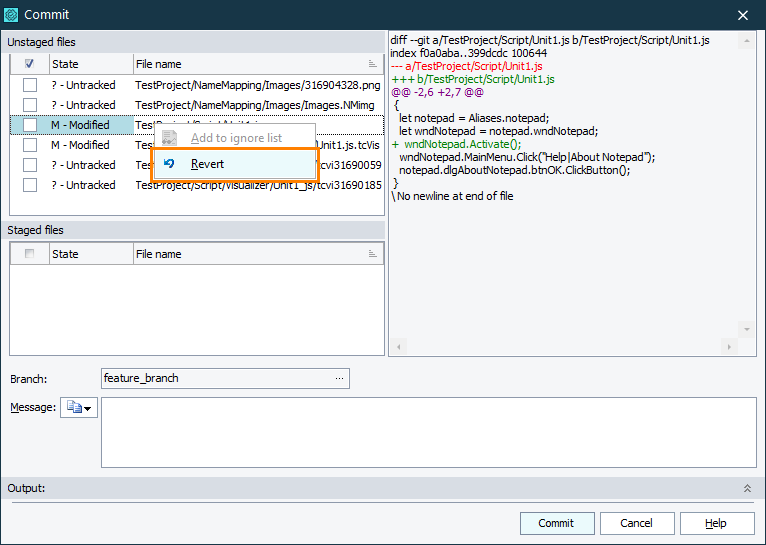Collapse the Output section with chevron
Screen dimensions: 766x545
point(746,488)
